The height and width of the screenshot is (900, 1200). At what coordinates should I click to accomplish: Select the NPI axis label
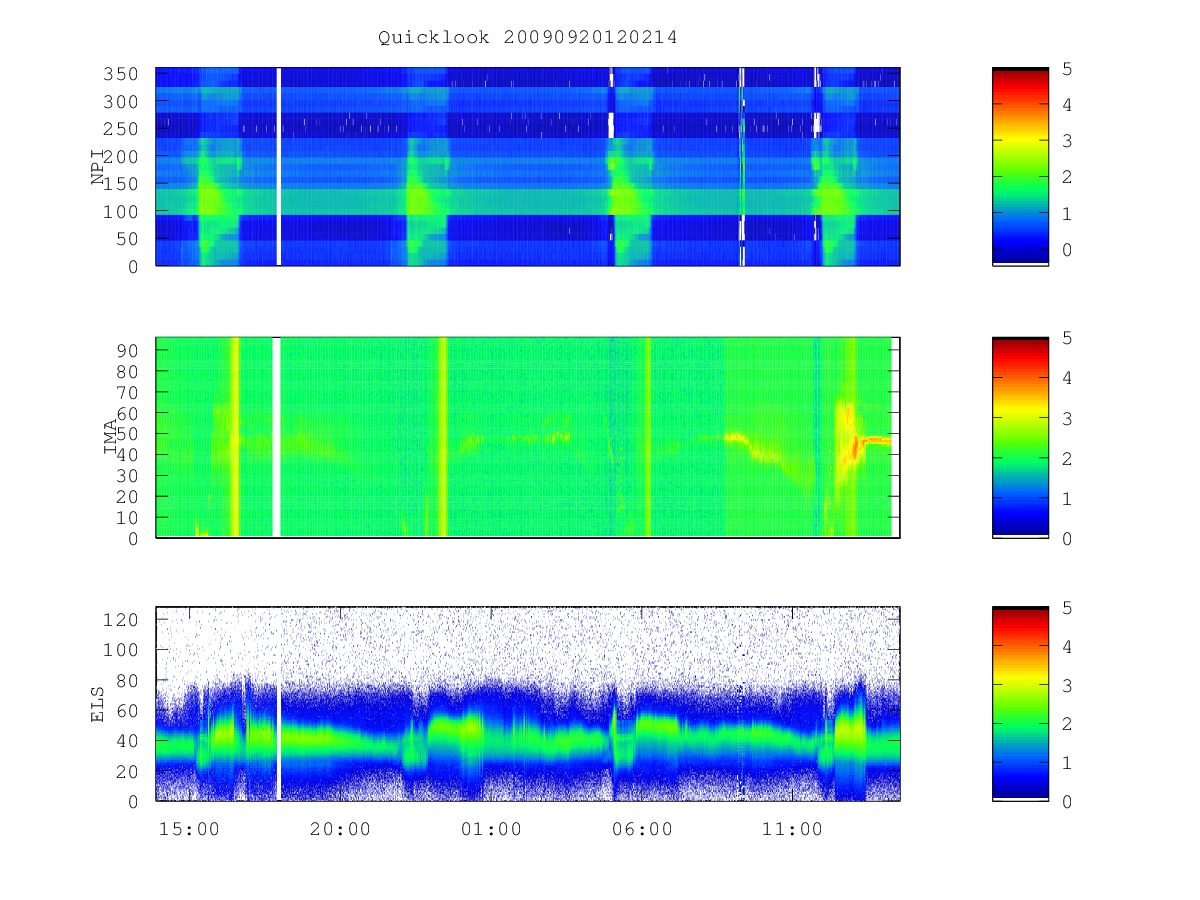[98, 167]
